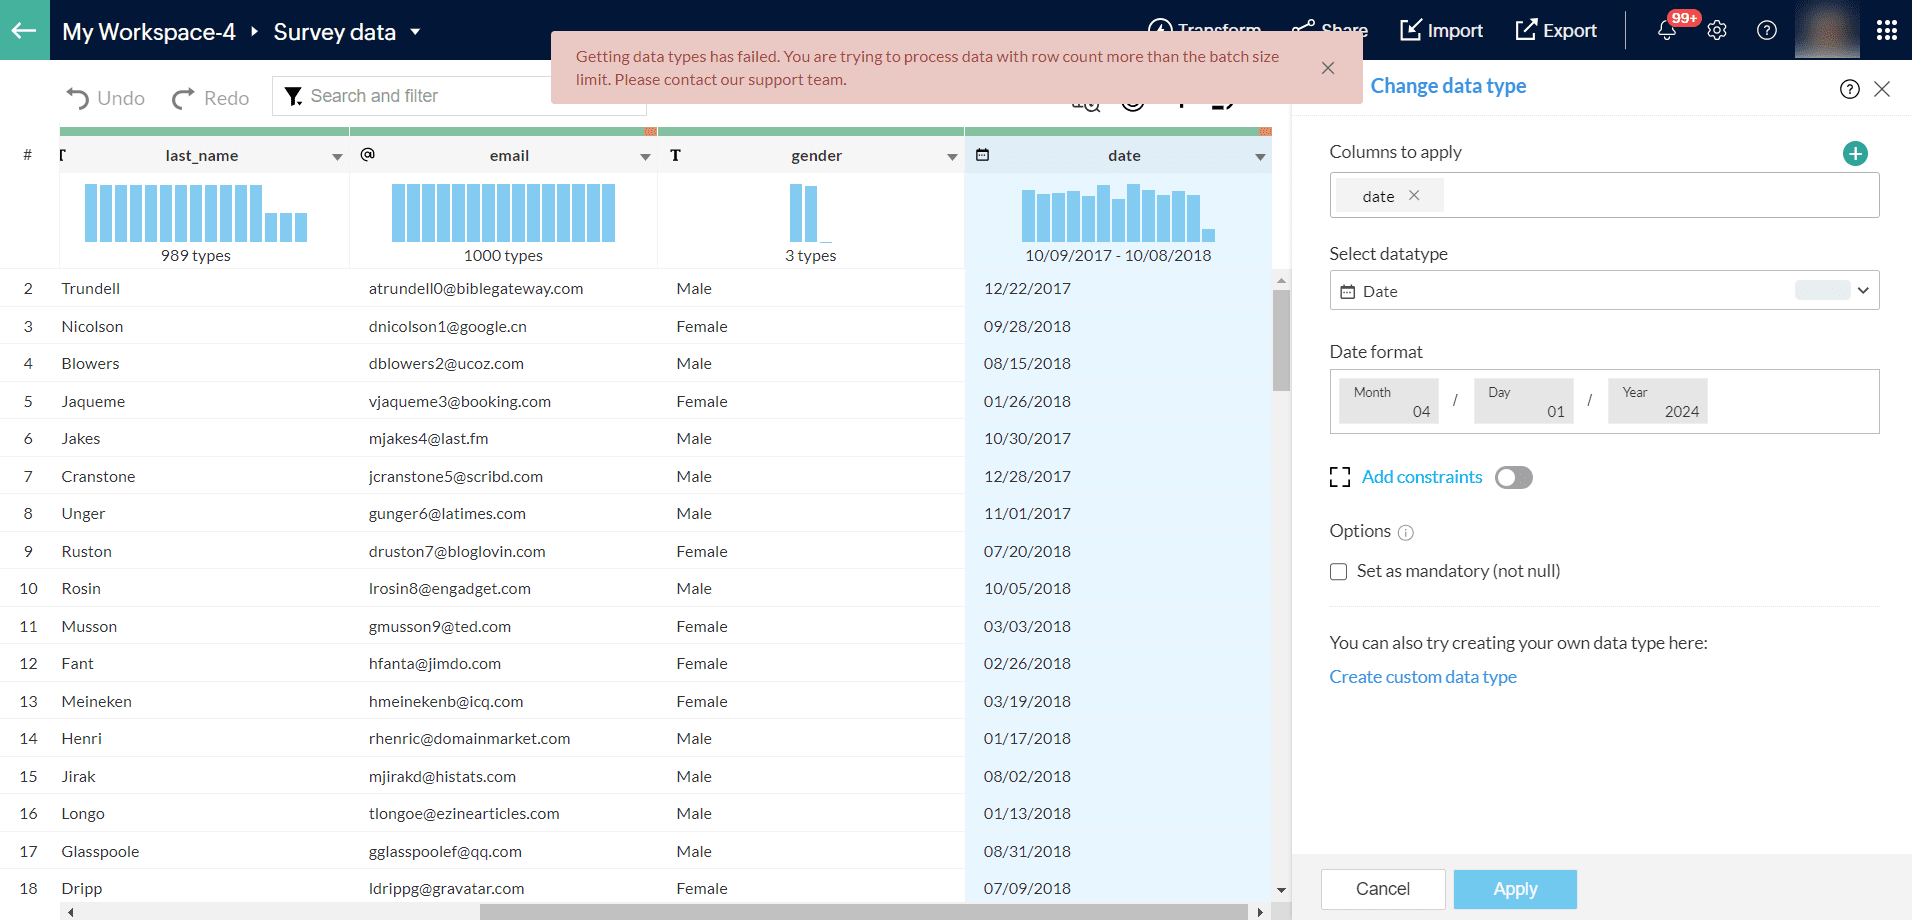This screenshot has height=920, width=1912.
Task: Check Set as mandatory (not null)
Action: point(1338,572)
